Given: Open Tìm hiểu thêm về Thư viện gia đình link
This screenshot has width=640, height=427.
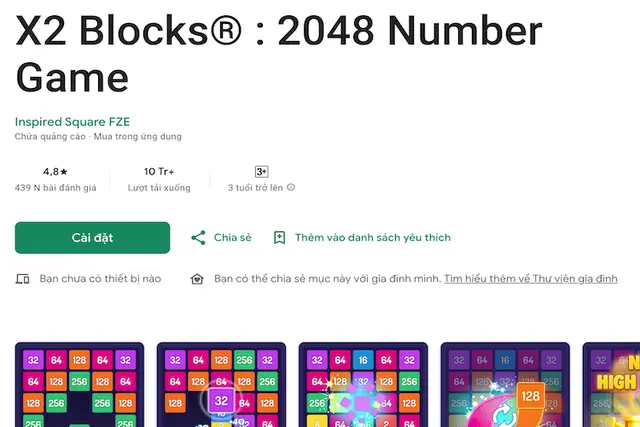Looking at the screenshot, I should pyautogui.click(x=531, y=279).
